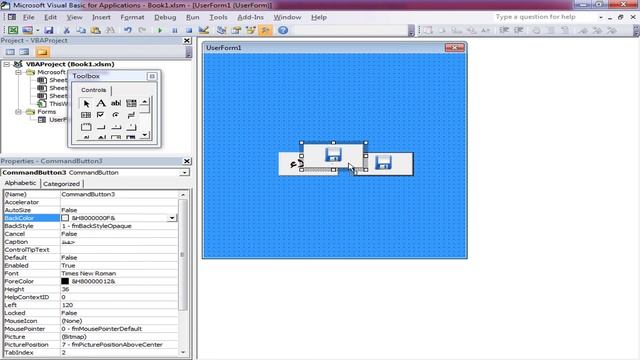The height and width of the screenshot is (360, 640).
Task: Select the Frame tool in Toolbox
Action: (86, 127)
